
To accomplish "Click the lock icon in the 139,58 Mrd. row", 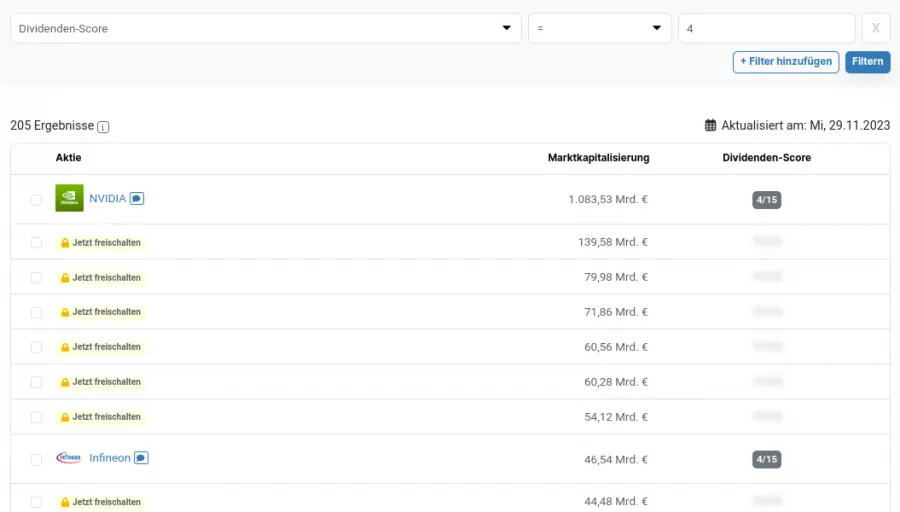I will pos(65,243).
